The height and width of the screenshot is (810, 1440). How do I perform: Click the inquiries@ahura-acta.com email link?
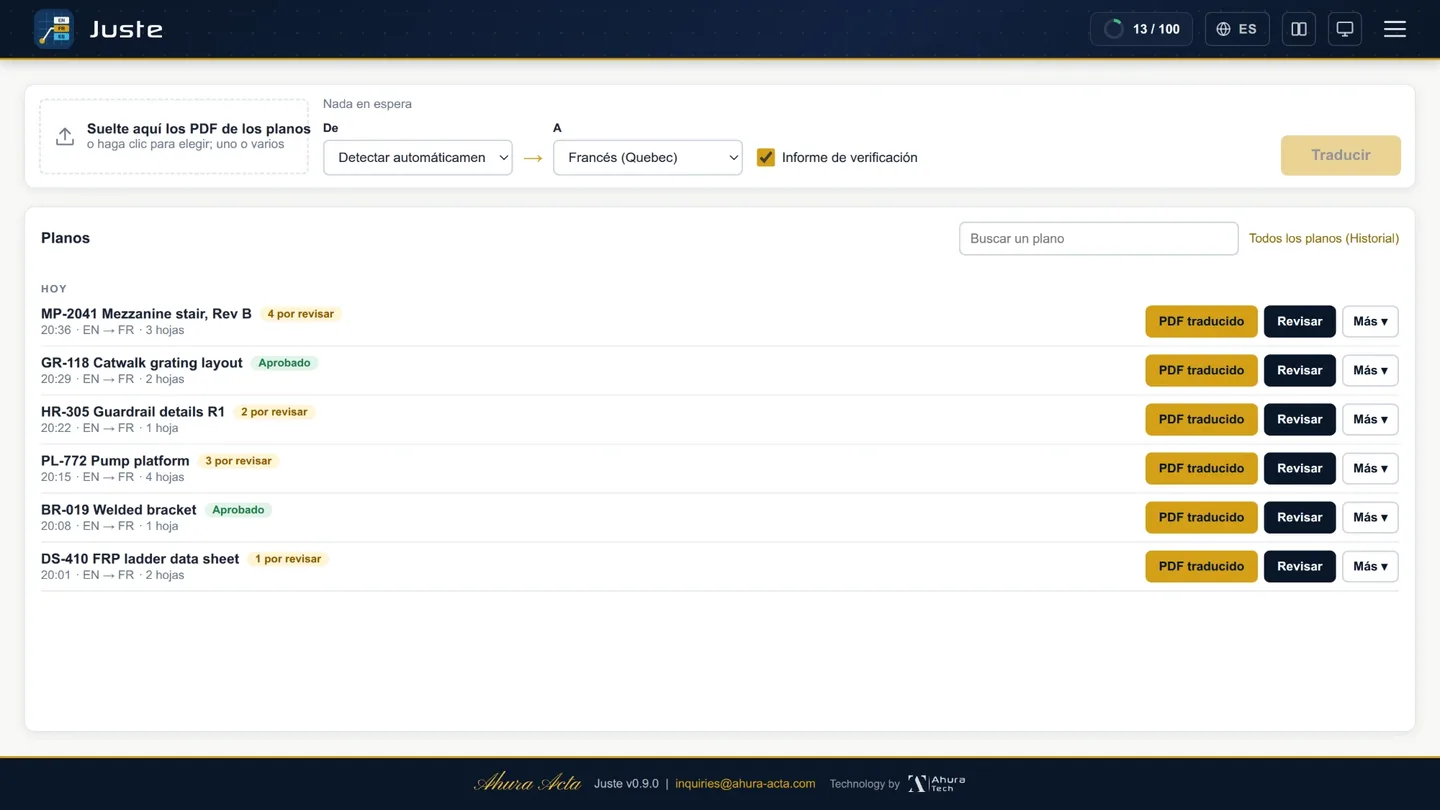[x=745, y=784]
